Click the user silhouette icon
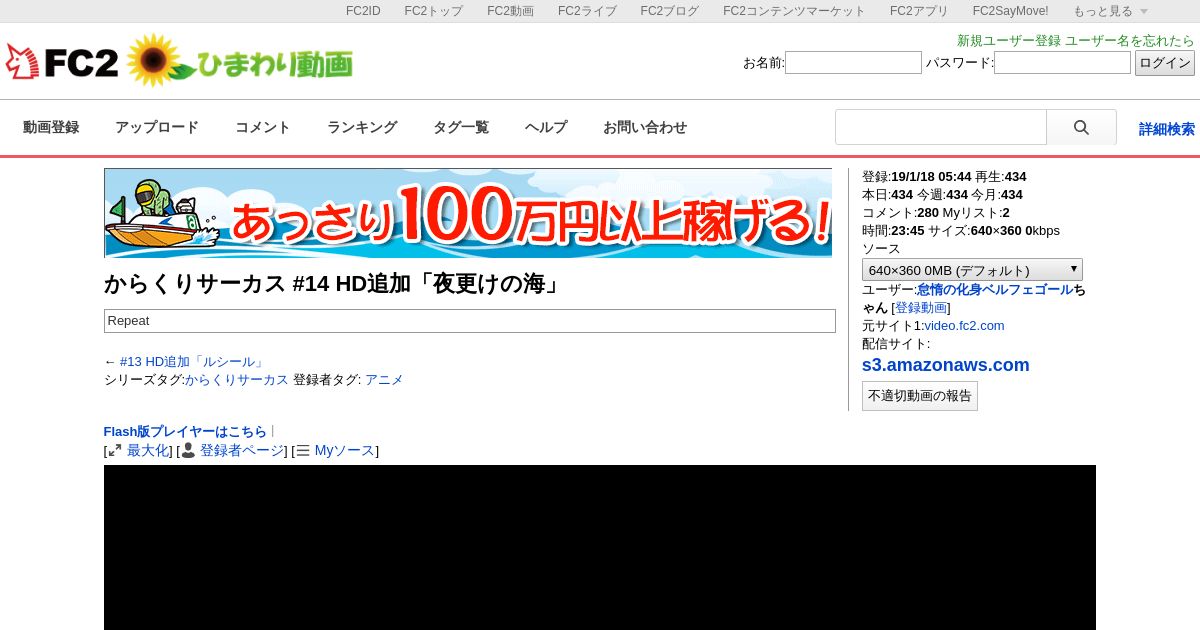Image resolution: width=1200 pixels, height=630 pixels. click(188, 451)
